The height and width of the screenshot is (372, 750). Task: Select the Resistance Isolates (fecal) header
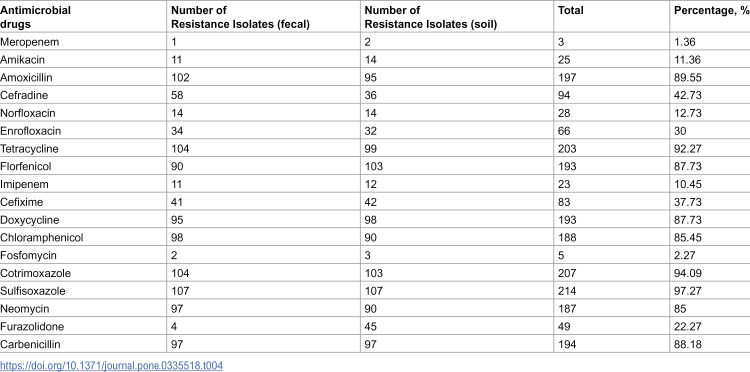coord(241,17)
